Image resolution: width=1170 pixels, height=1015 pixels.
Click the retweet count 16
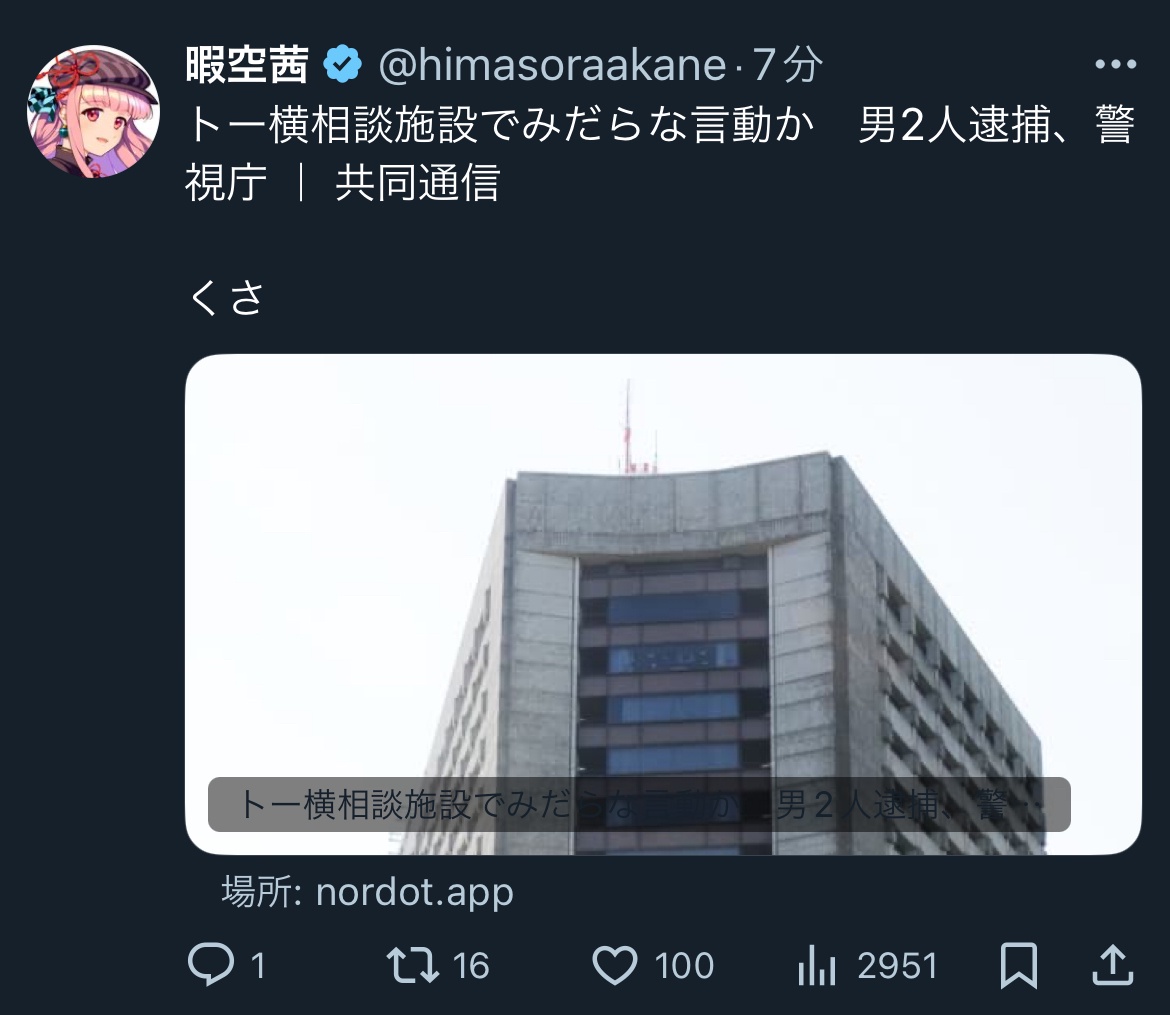471,966
